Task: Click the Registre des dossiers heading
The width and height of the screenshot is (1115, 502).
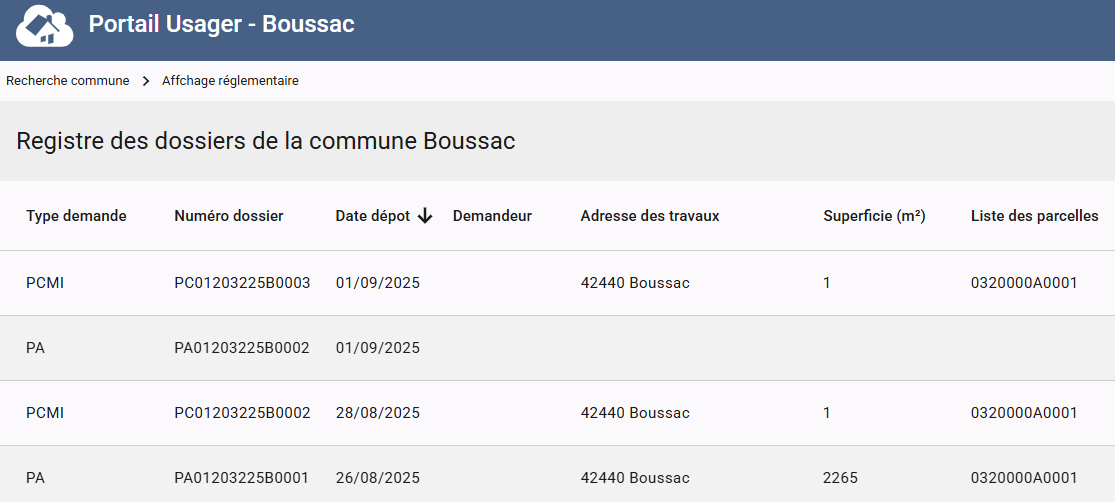Action: (x=266, y=141)
